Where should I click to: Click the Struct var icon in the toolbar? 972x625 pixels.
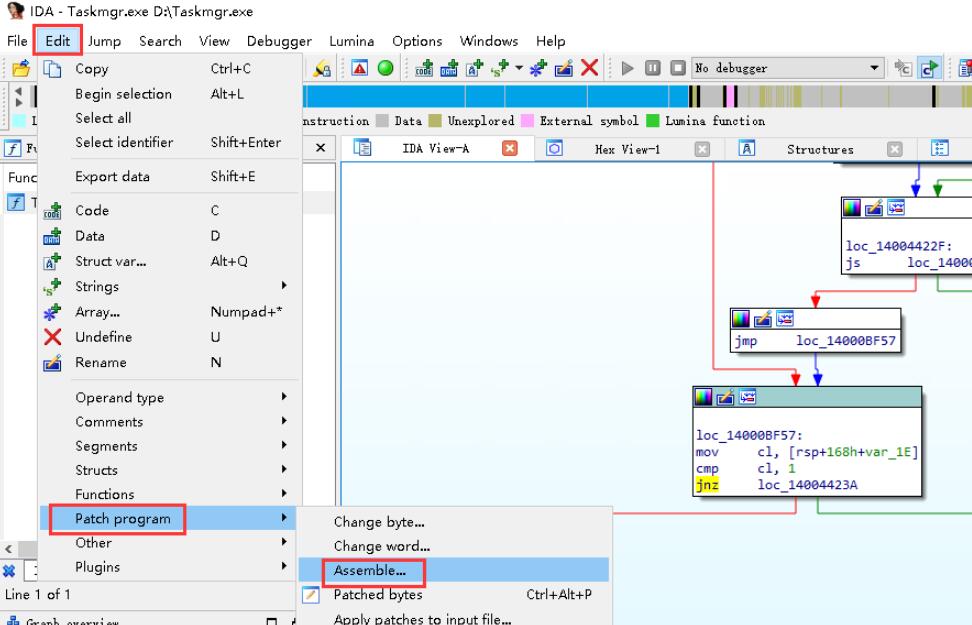(474, 68)
